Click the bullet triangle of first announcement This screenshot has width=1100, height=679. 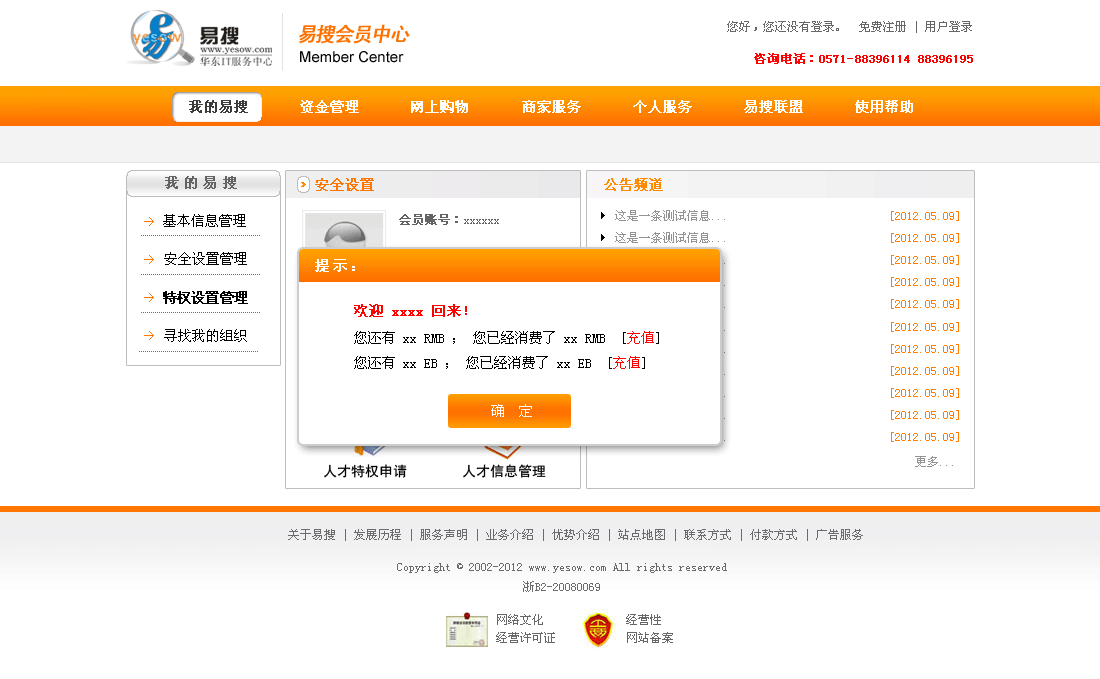pos(603,215)
